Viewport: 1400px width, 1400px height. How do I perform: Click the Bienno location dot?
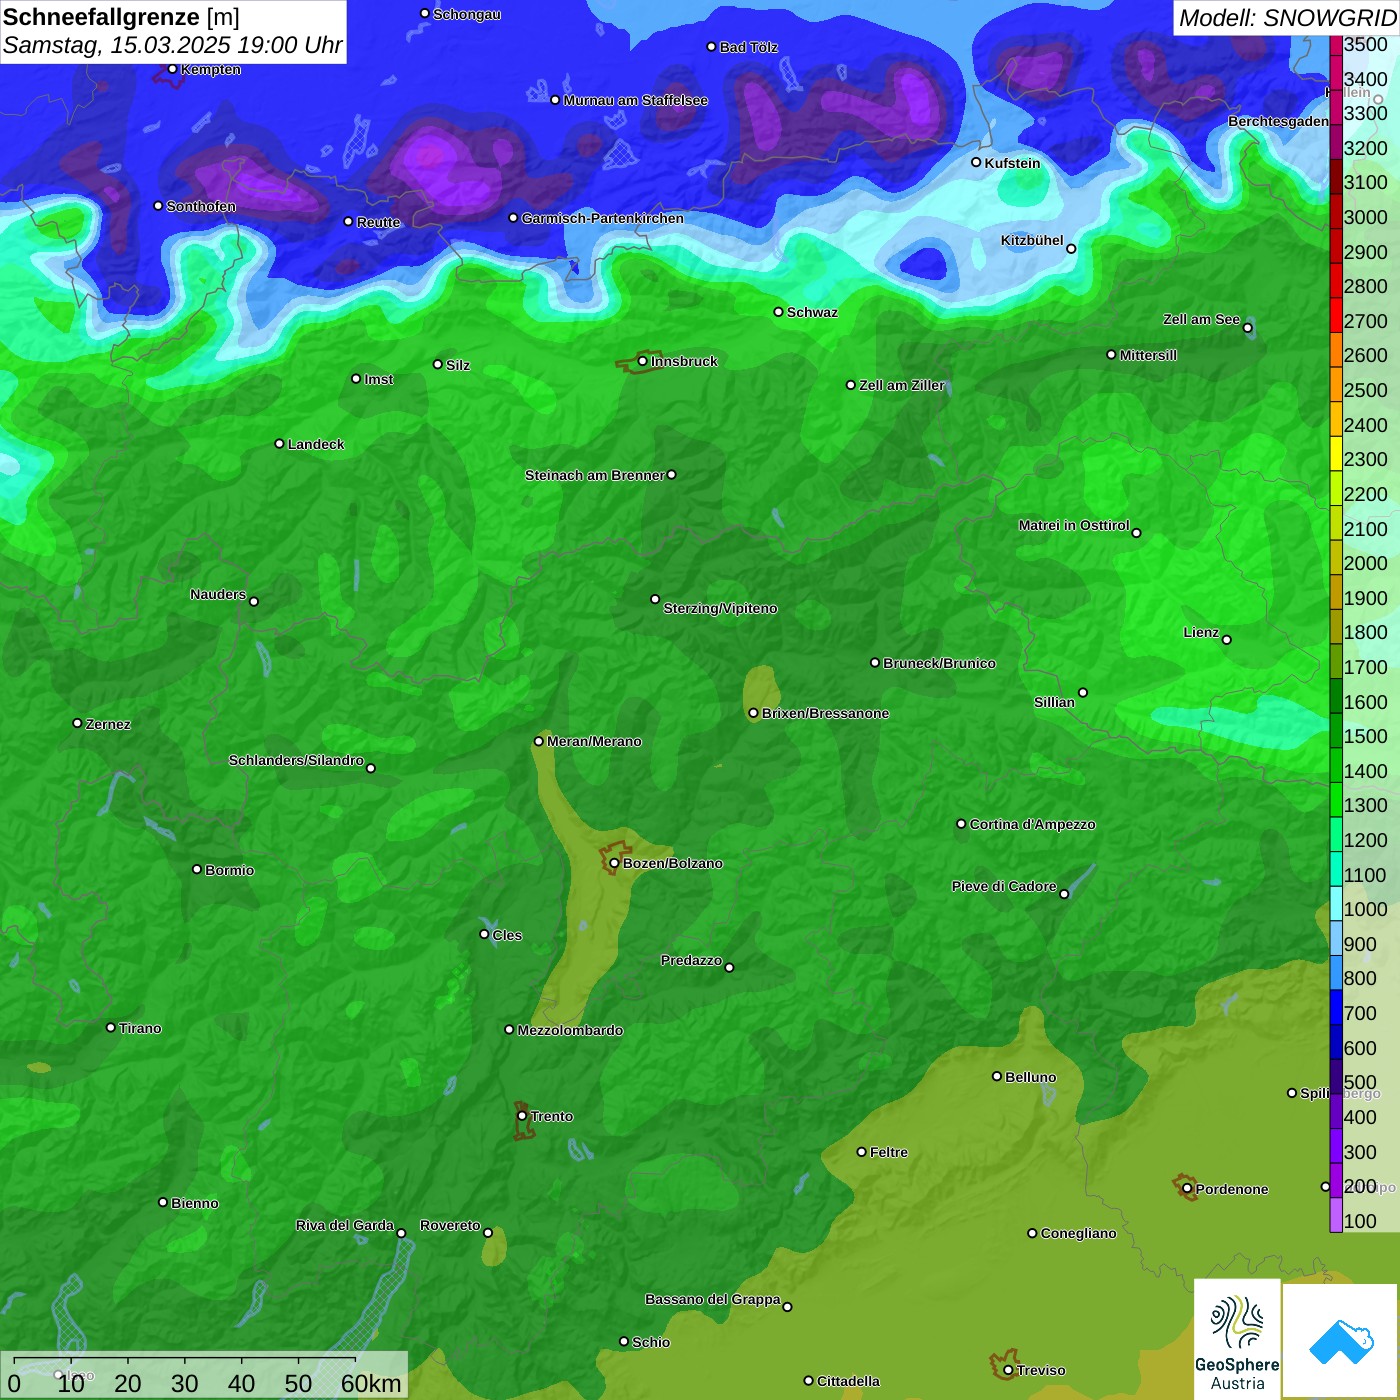[x=163, y=1202]
